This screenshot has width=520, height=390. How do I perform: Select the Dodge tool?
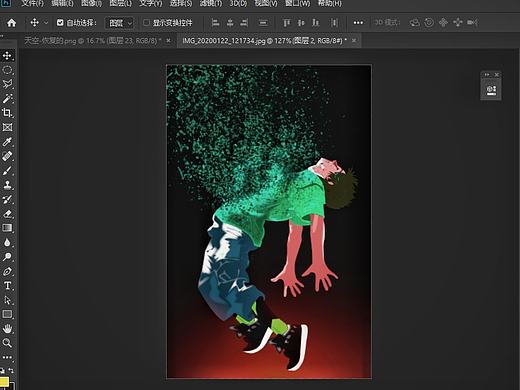pos(7,257)
